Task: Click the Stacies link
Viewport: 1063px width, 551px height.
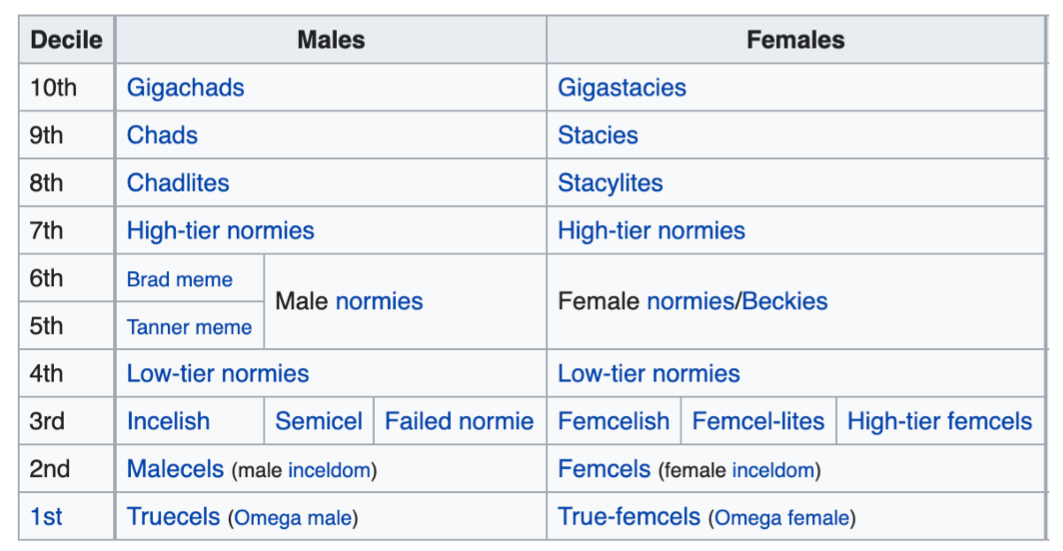Action: coord(598,135)
